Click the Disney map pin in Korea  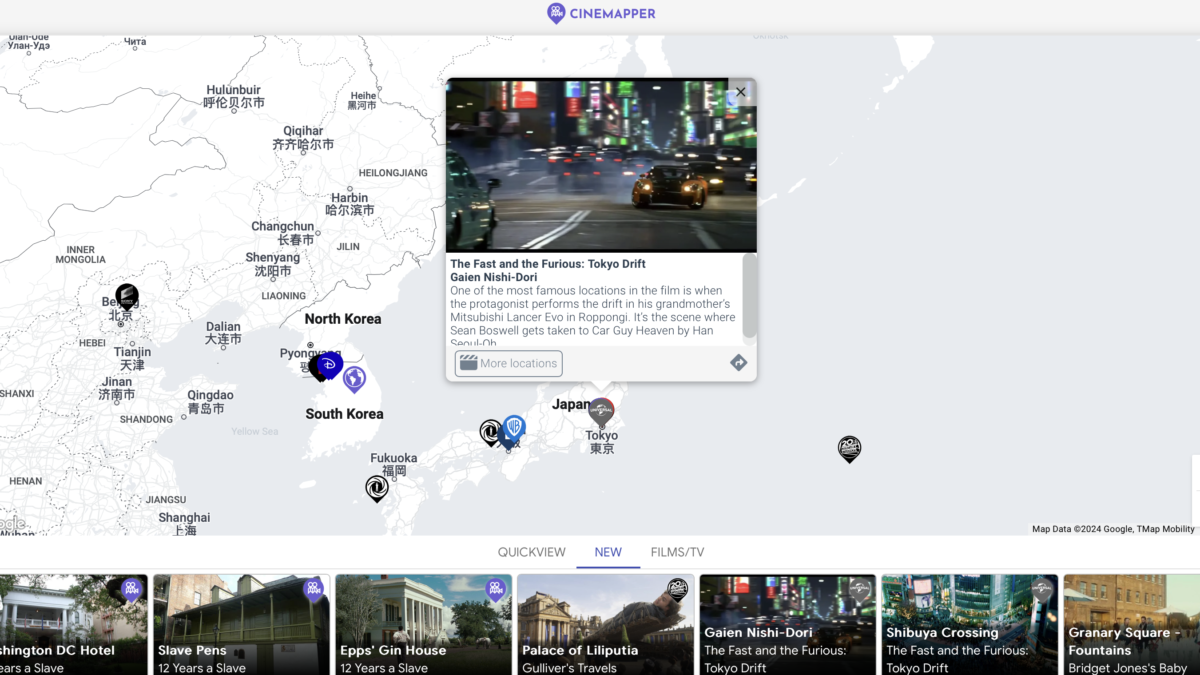329,364
